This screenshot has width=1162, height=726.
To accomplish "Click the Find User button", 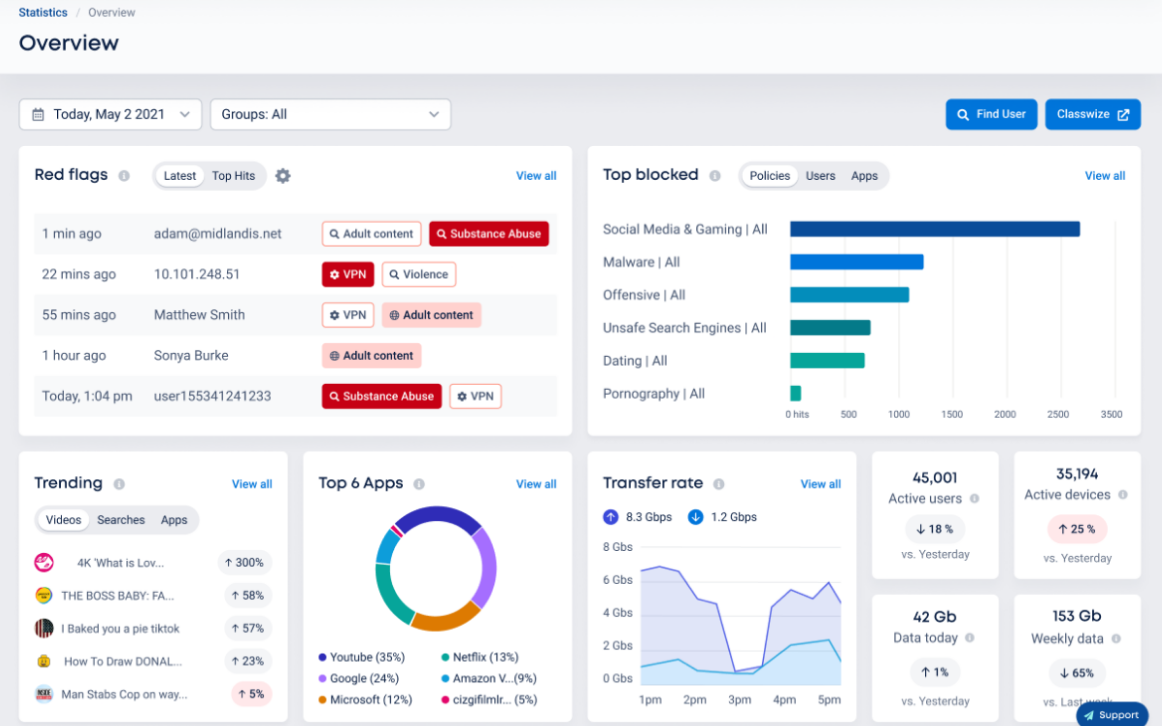I will click(991, 115).
